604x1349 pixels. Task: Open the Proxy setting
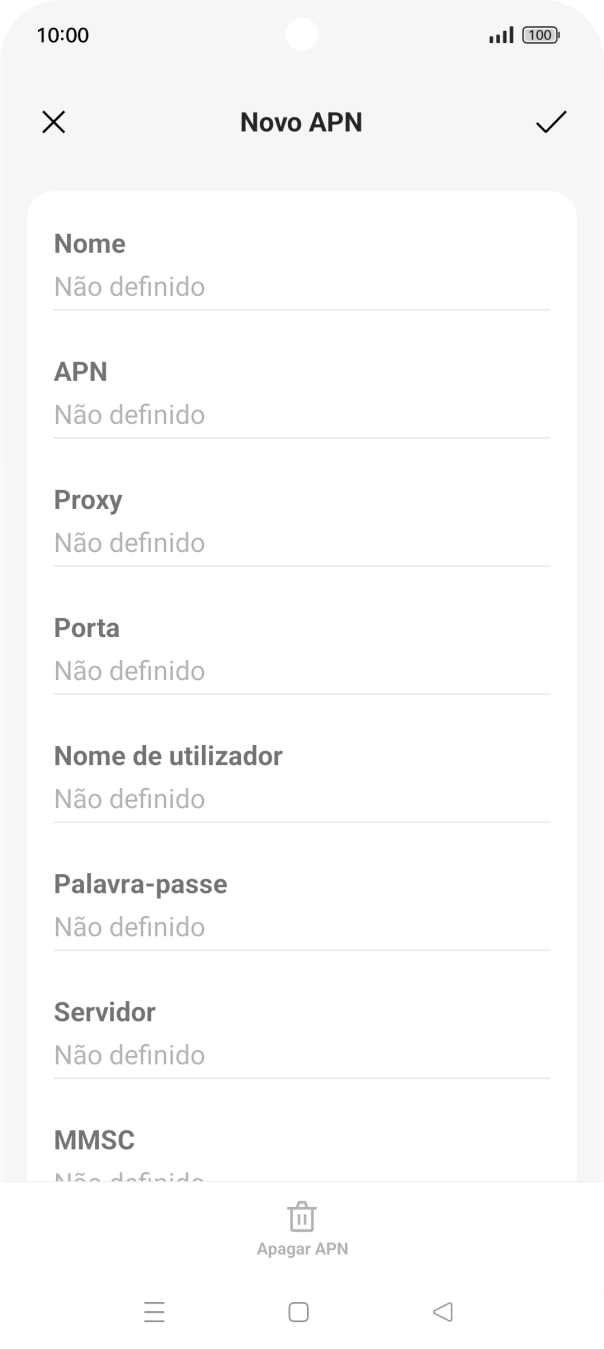click(301, 522)
